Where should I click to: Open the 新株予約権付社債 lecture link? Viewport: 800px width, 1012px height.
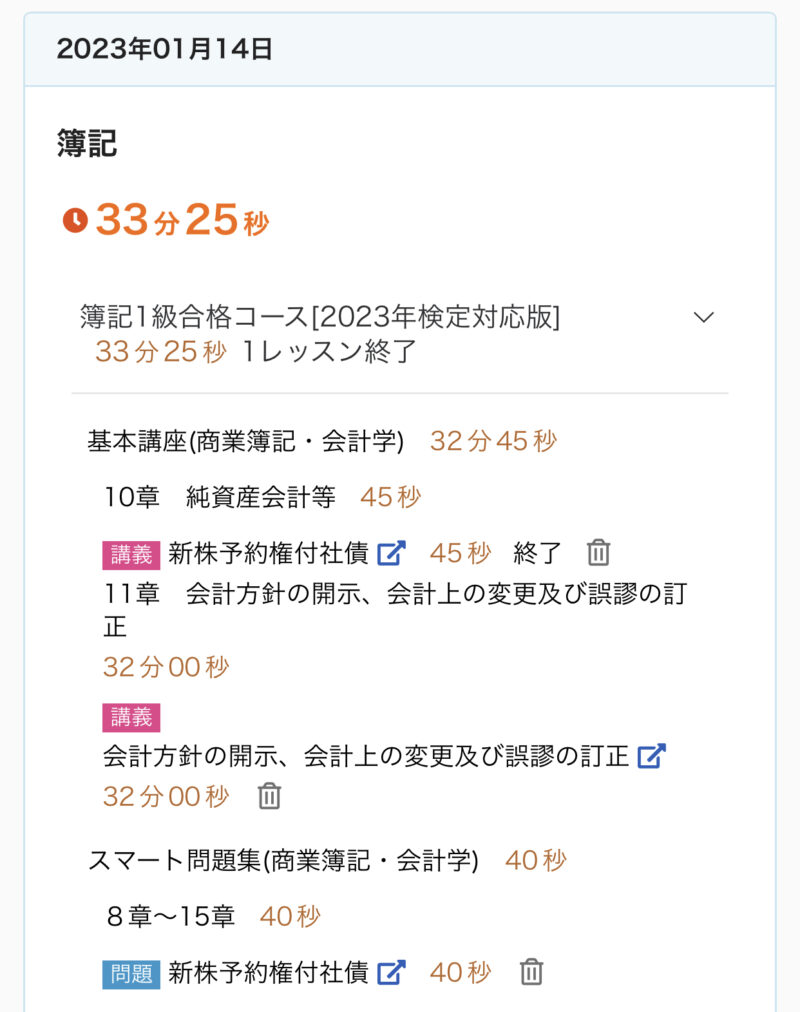tap(268, 552)
